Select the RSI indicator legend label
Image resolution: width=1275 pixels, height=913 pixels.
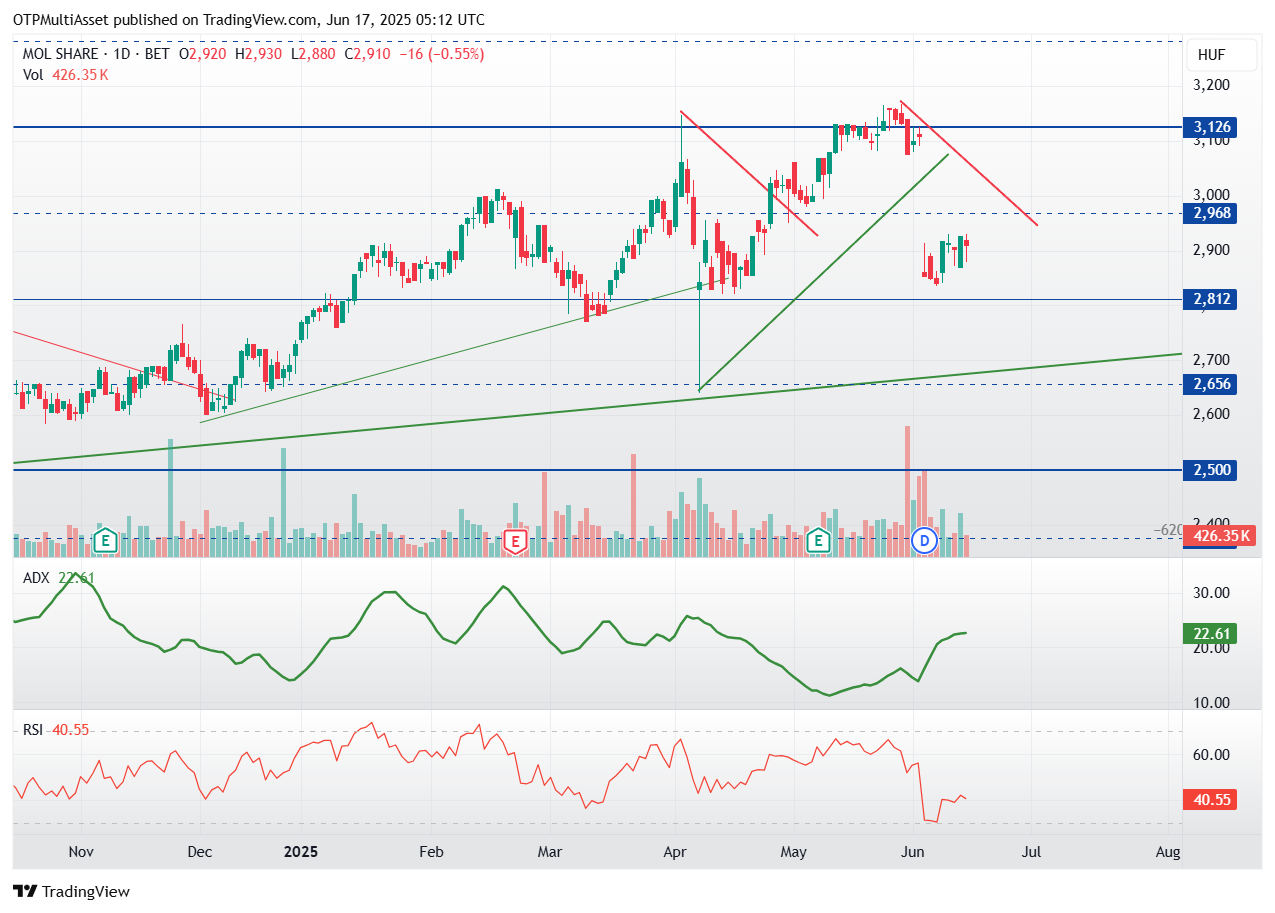pos(34,730)
